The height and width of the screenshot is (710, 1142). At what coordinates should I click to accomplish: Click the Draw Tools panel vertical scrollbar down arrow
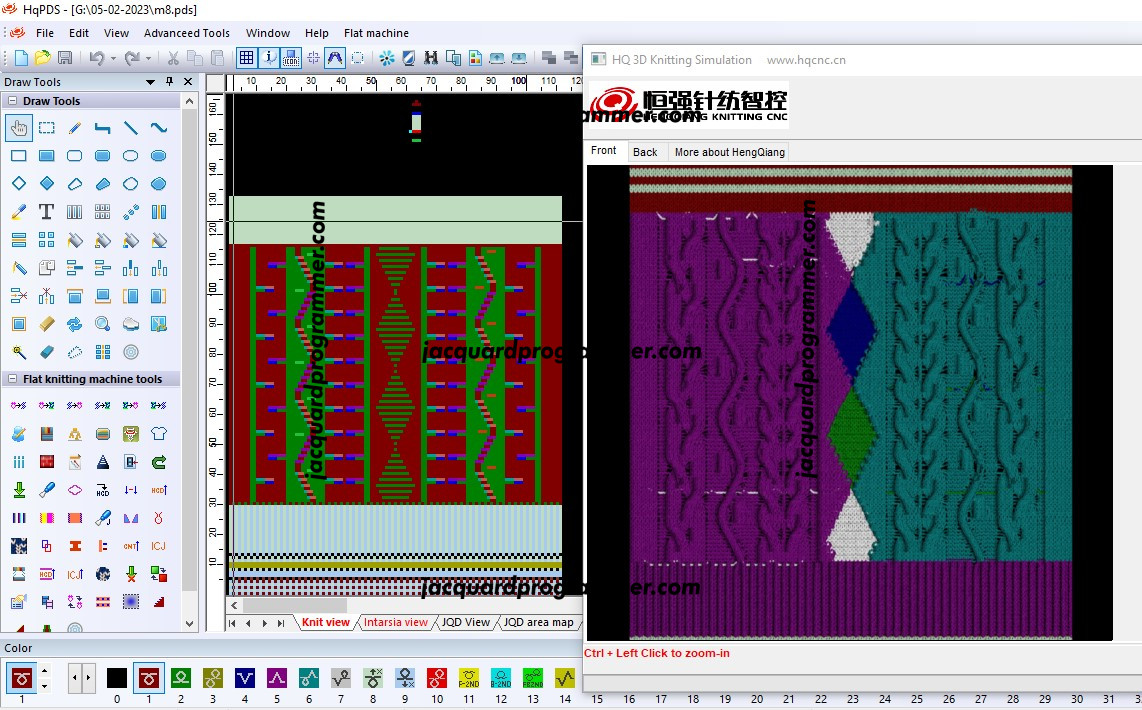[189, 624]
